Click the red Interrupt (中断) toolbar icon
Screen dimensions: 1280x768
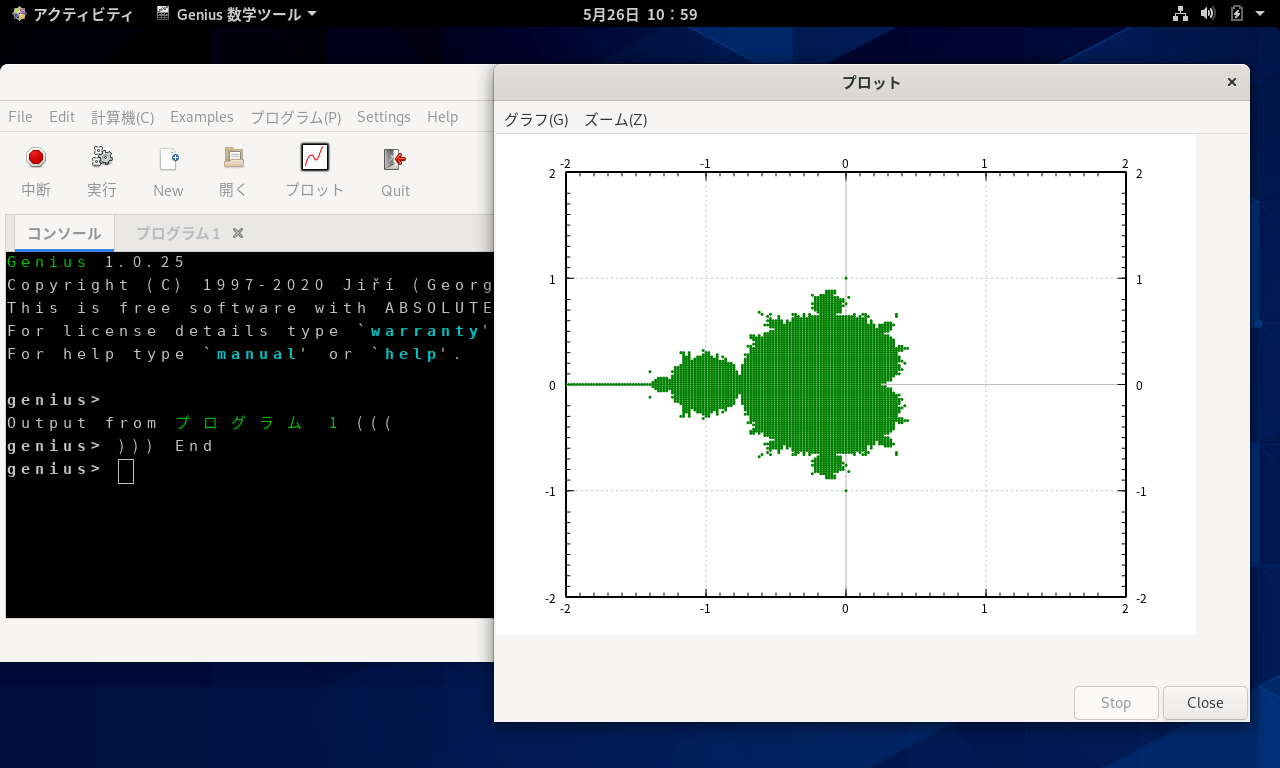36,158
